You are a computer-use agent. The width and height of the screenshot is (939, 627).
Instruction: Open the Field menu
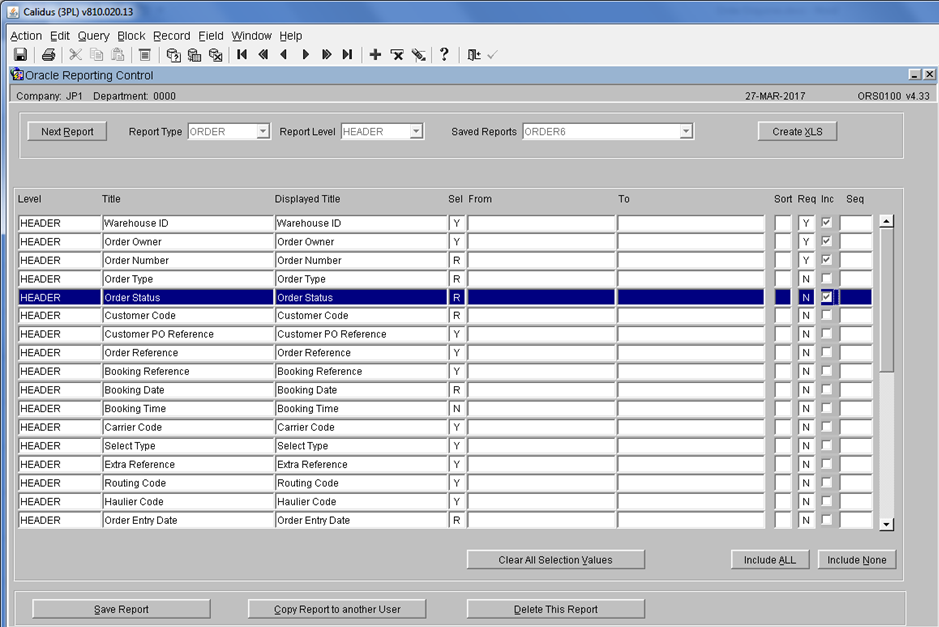click(211, 36)
